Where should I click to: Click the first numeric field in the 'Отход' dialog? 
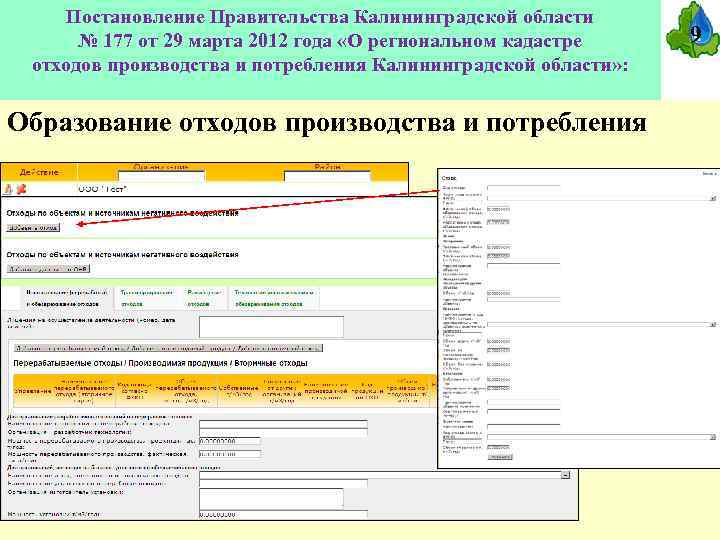tap(499, 209)
